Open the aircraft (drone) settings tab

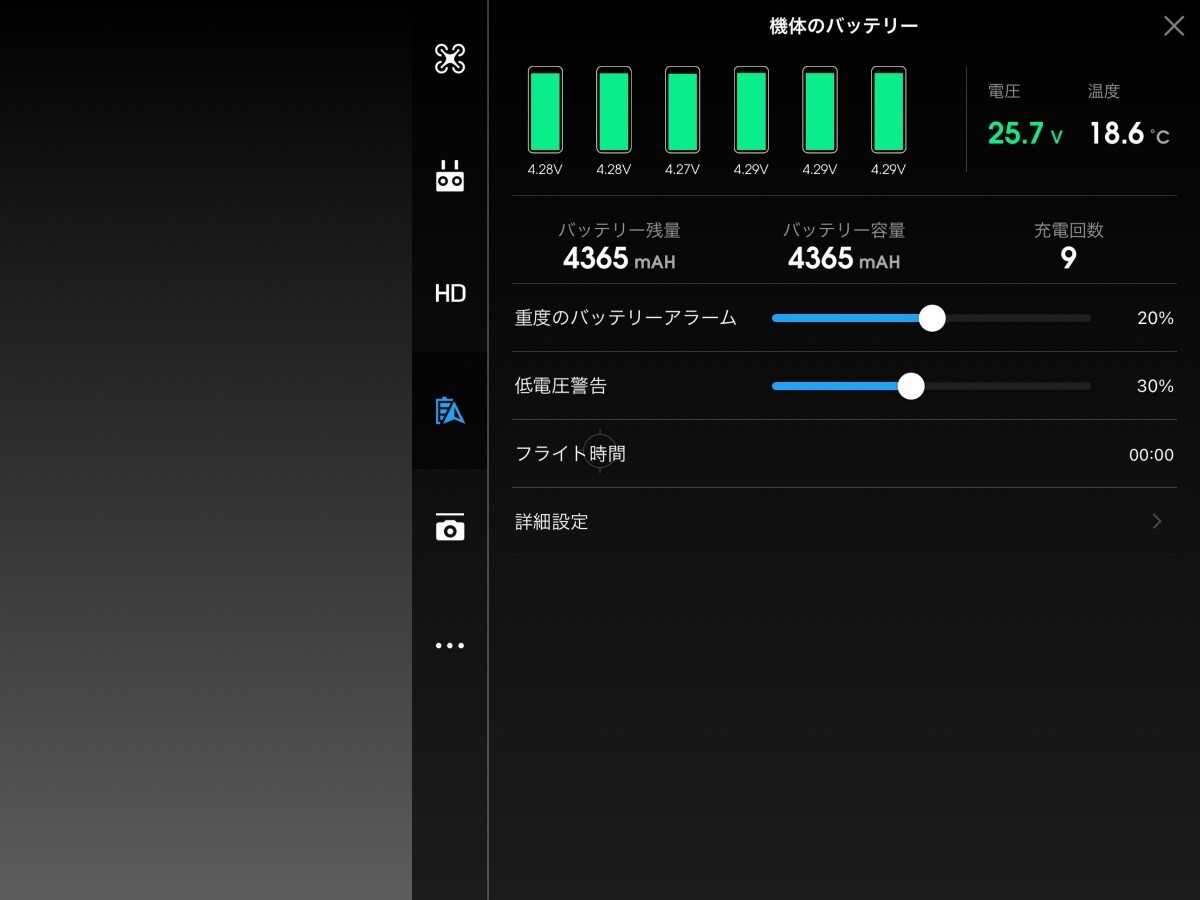(450, 59)
